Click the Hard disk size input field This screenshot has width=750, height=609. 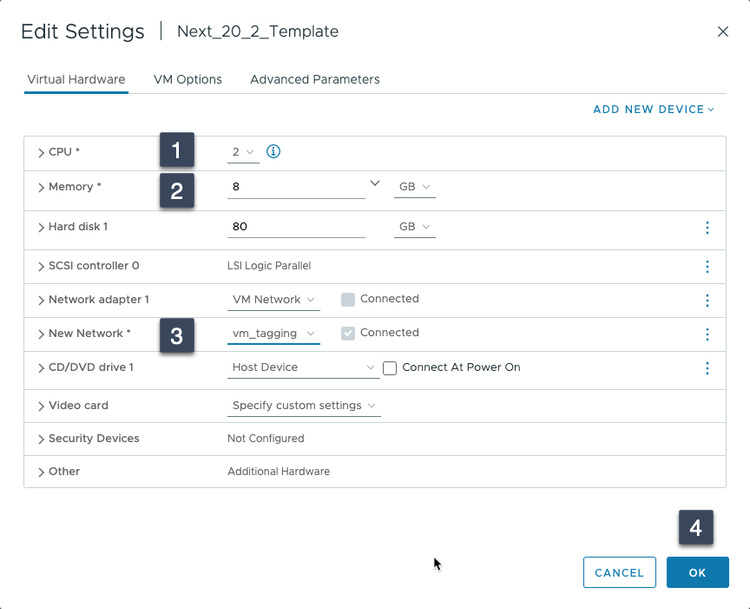pyautogui.click(x=295, y=227)
